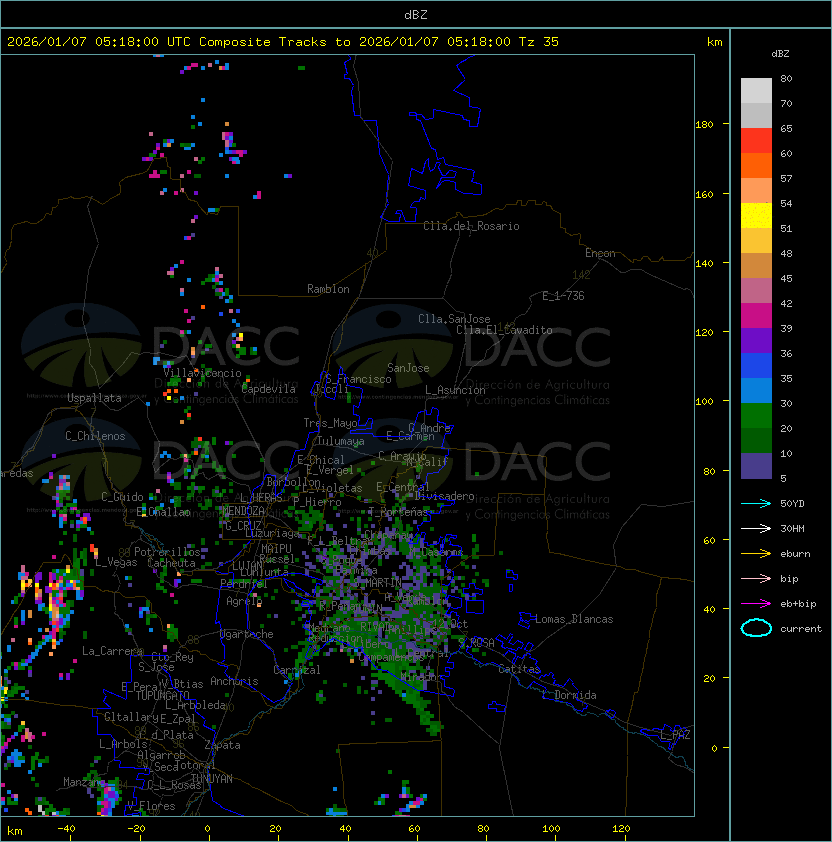832x842 pixels.
Task: Click the 'Catitas' map label
Action: point(519,669)
